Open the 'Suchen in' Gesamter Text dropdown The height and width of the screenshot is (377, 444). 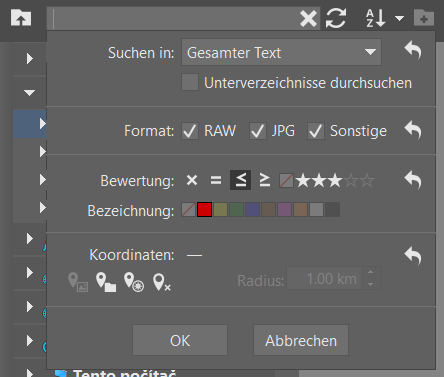tap(281, 52)
